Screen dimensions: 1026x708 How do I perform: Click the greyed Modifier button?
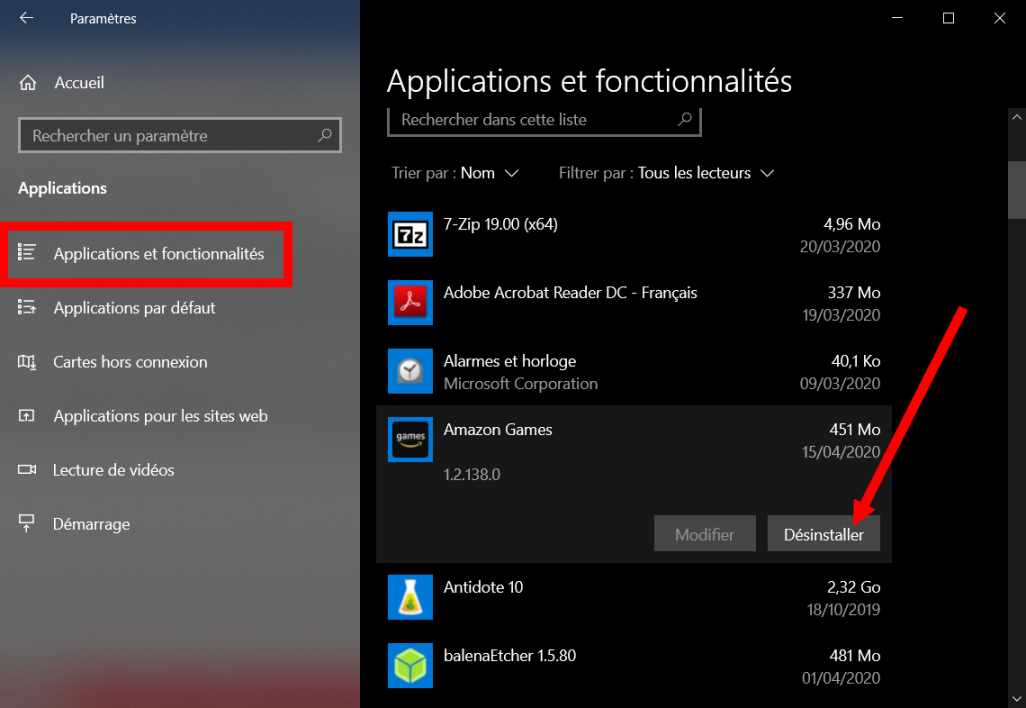704,534
